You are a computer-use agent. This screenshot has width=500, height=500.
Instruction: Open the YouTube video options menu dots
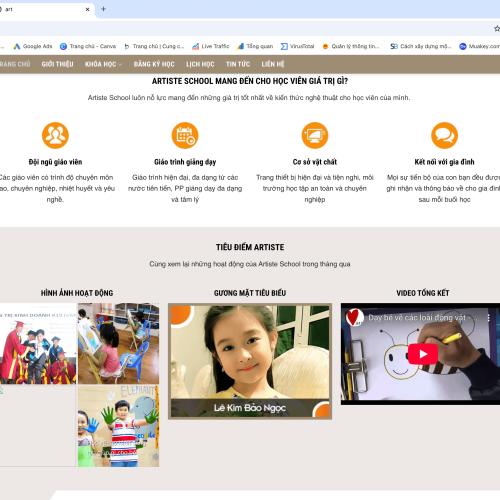tap(488, 318)
